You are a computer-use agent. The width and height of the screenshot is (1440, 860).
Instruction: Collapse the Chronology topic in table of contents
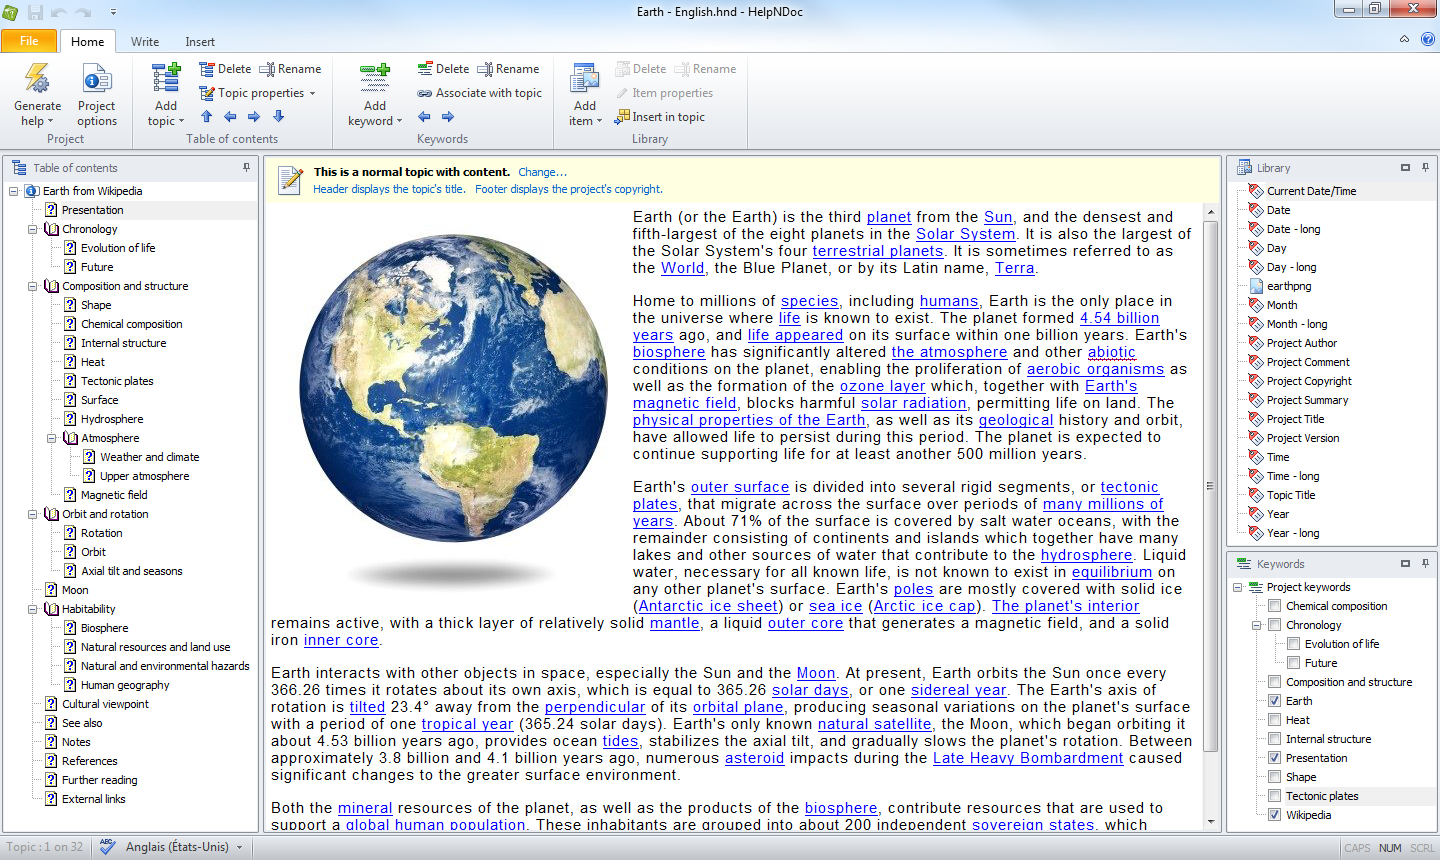[x=33, y=230]
